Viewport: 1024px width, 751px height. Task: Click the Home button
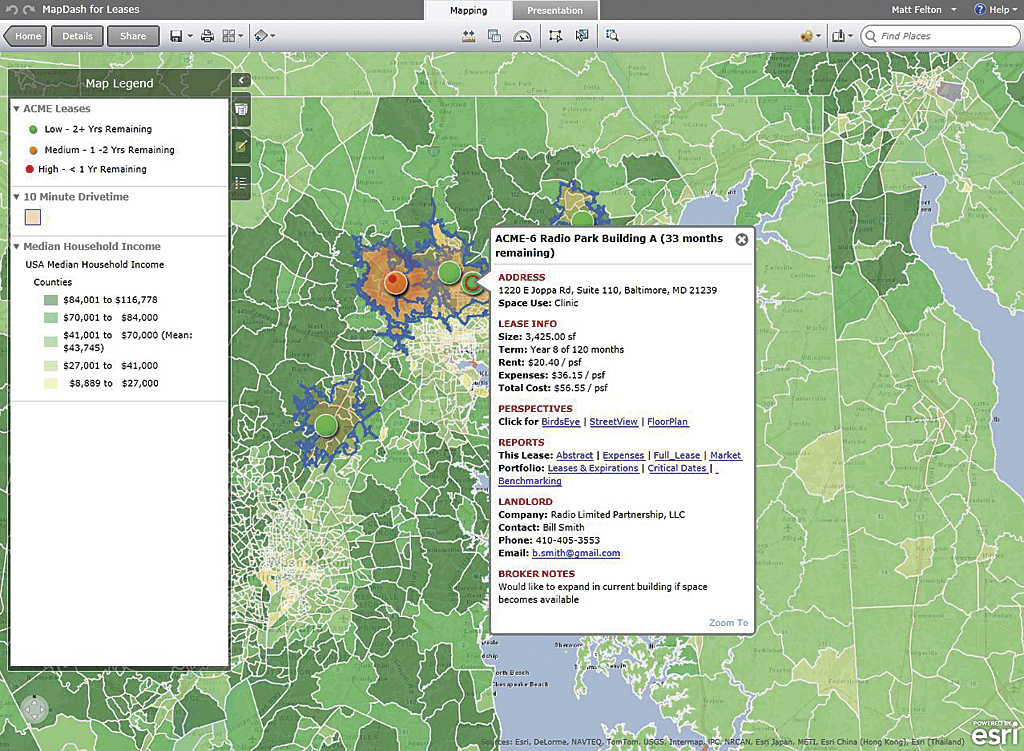pyautogui.click(x=25, y=36)
